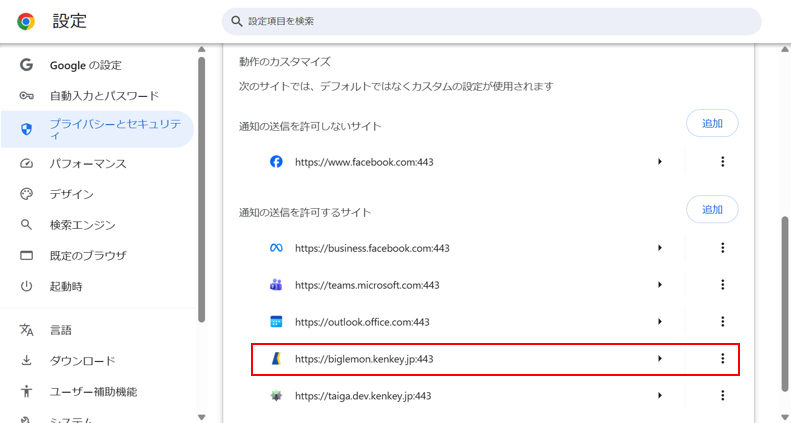Click the browser window icon for 既定のブラウザ
This screenshot has height=423, width=791.
[x=26, y=256]
